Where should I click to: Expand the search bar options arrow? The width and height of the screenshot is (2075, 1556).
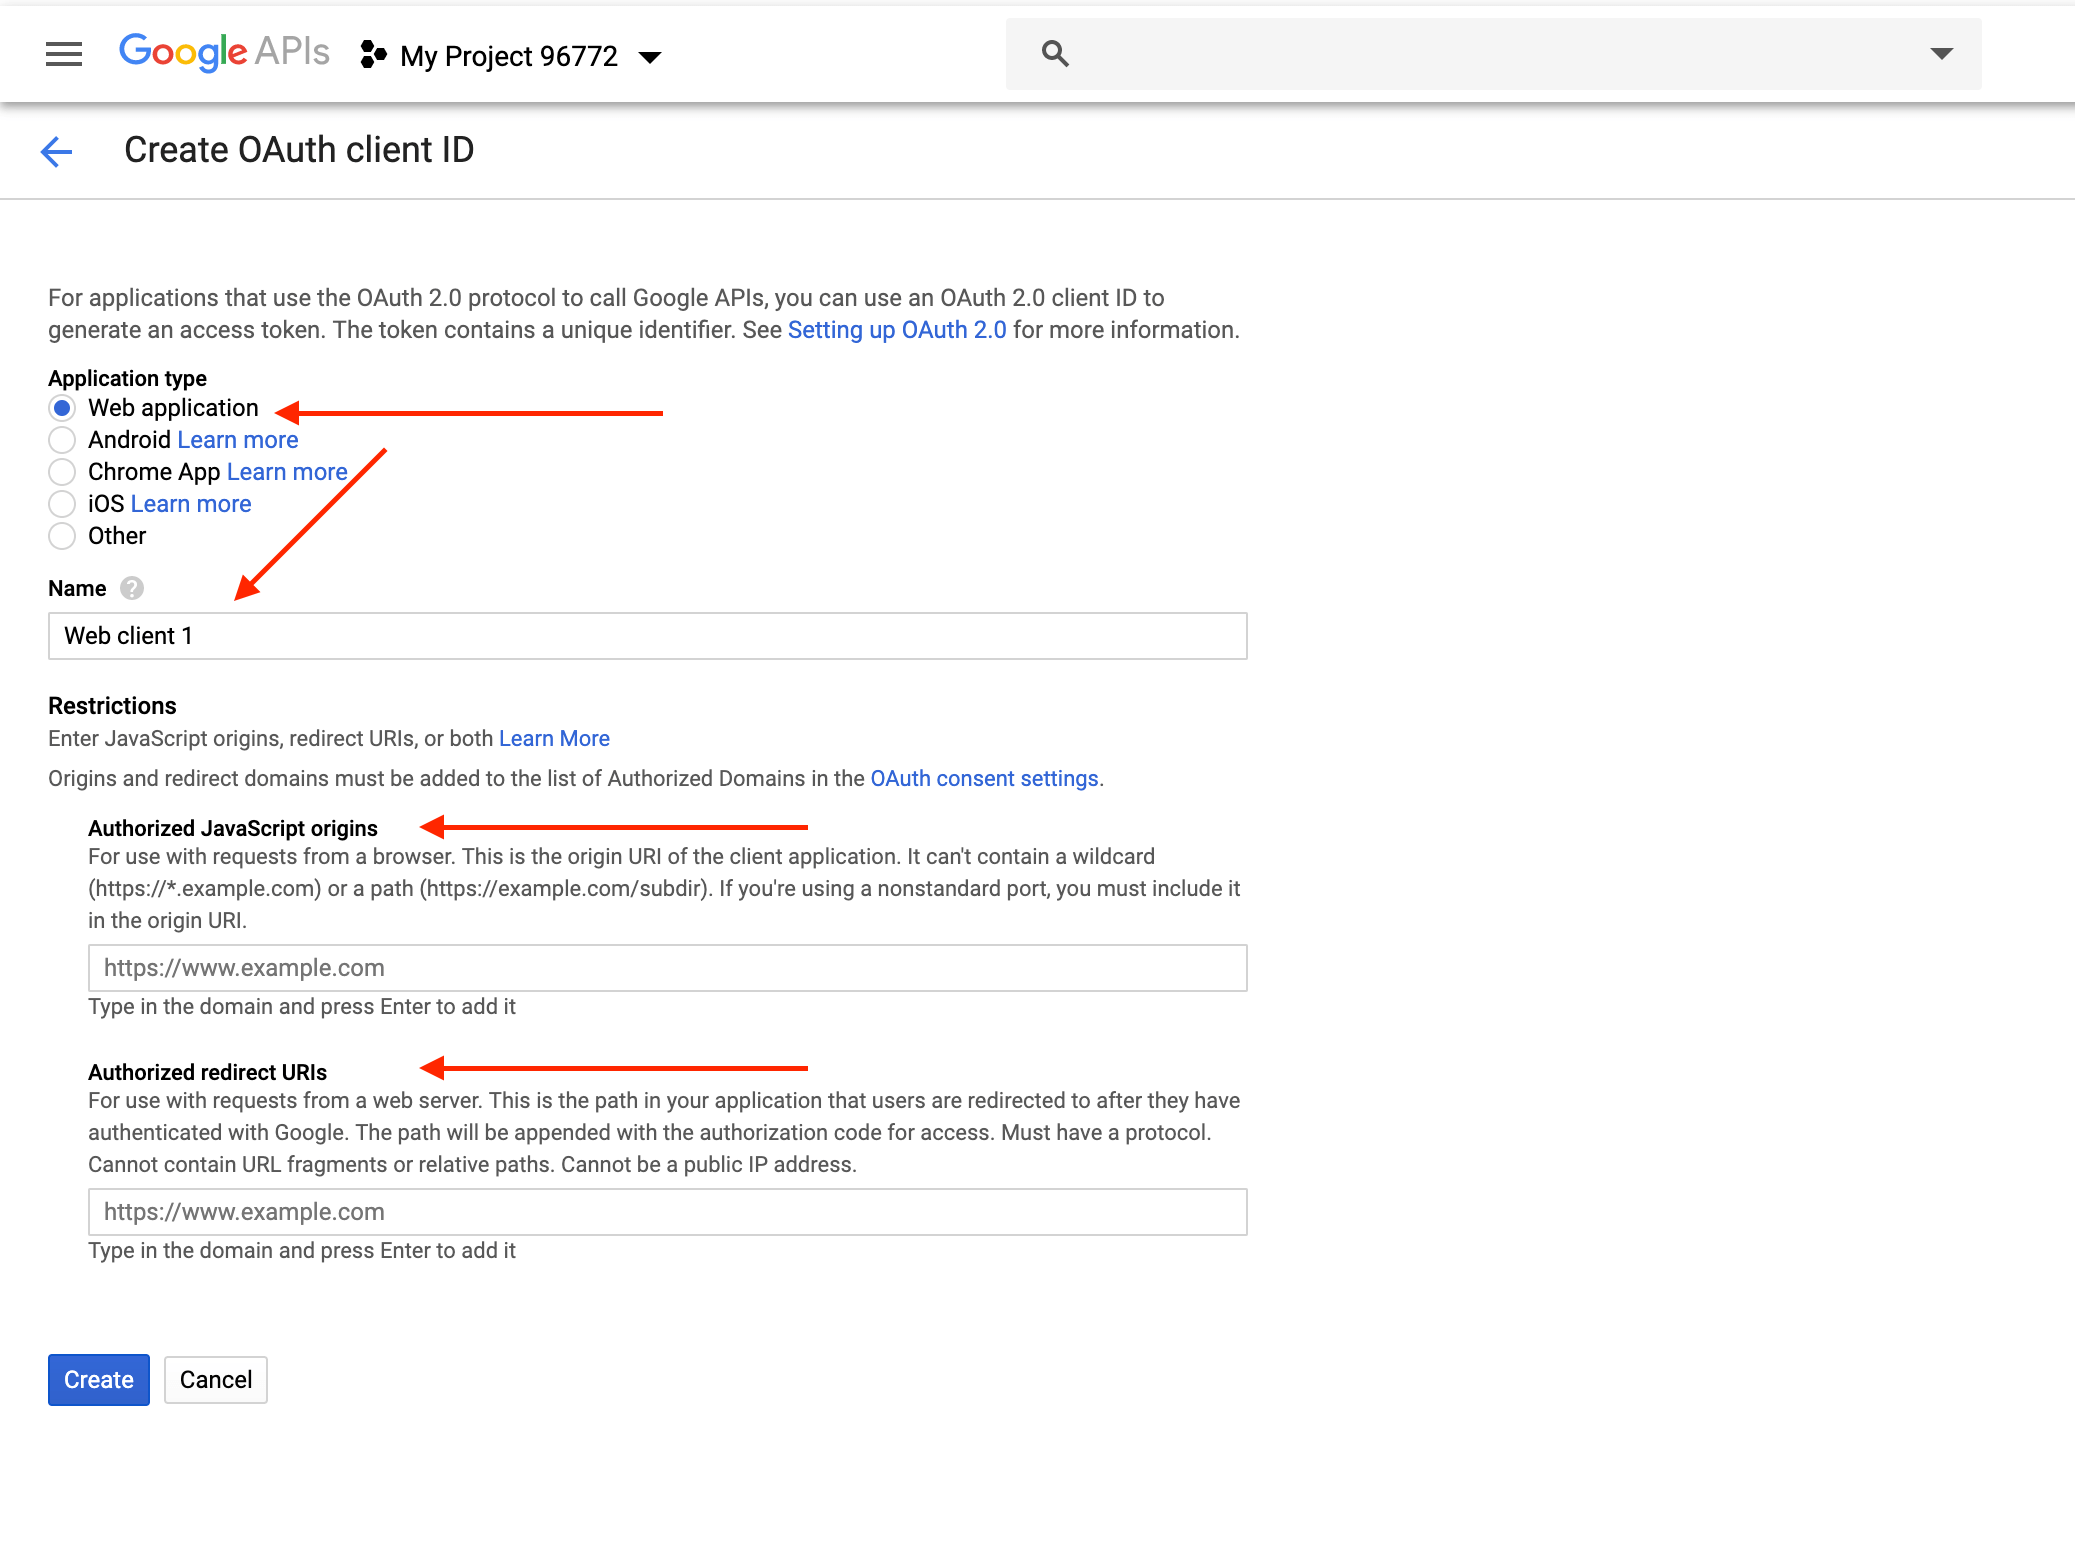click(x=1941, y=54)
